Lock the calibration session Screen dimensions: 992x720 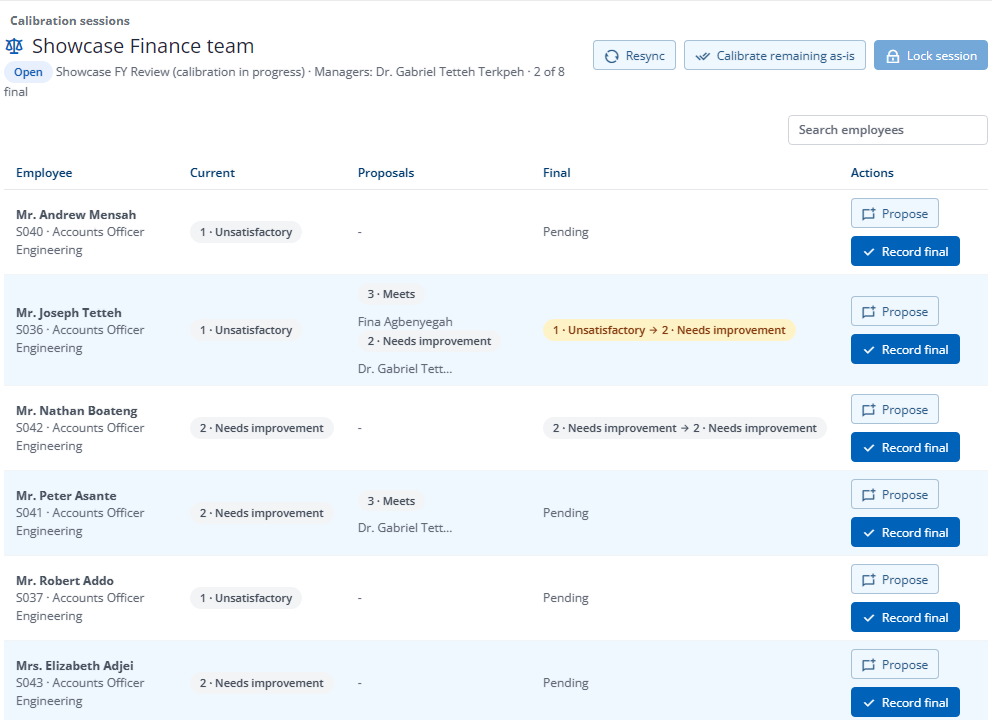(931, 56)
